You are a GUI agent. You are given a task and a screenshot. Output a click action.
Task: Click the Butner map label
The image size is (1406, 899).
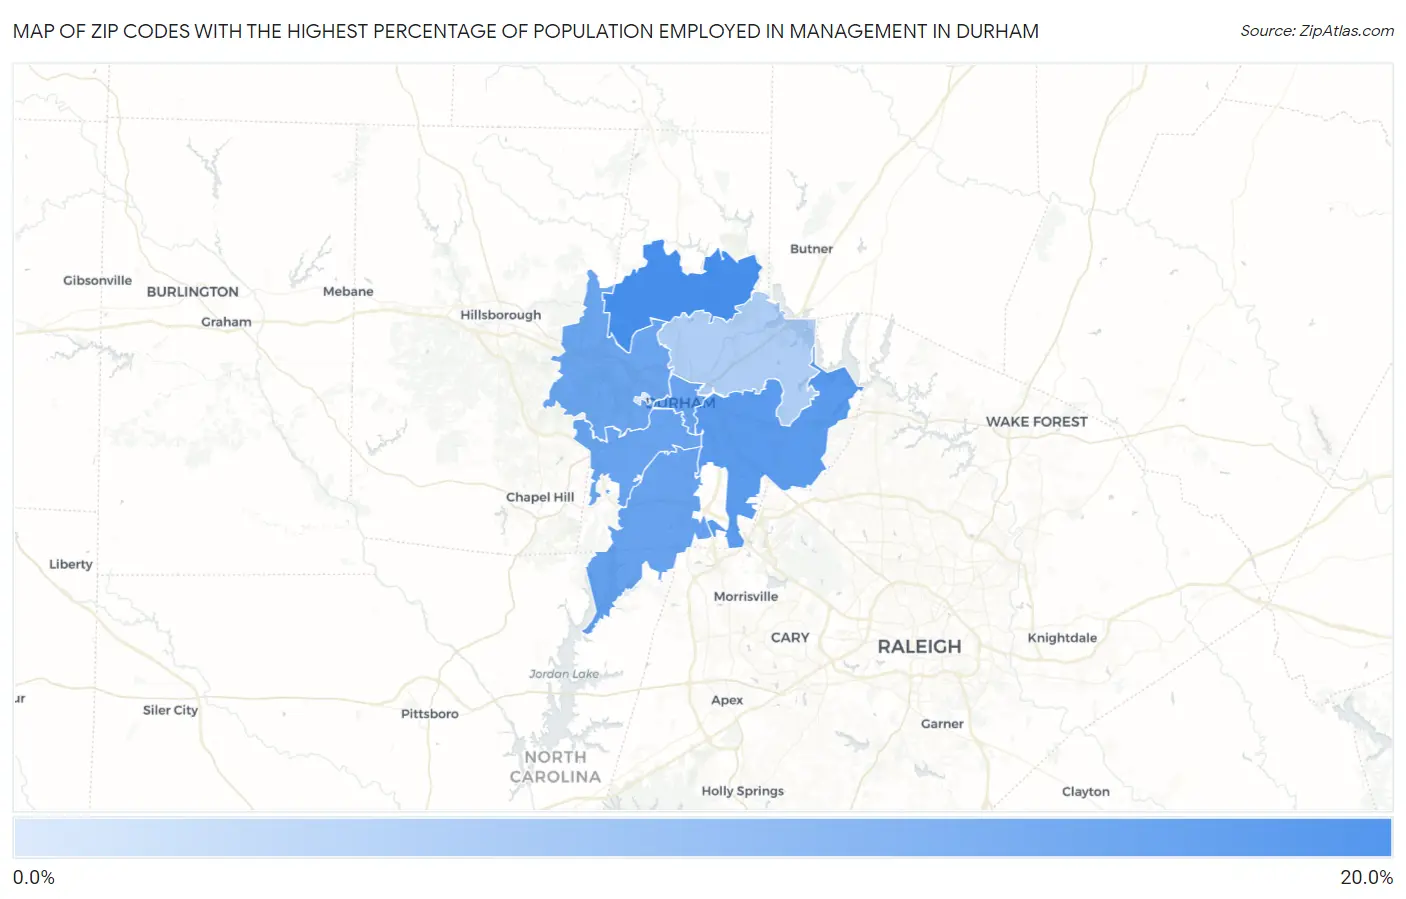tap(811, 249)
